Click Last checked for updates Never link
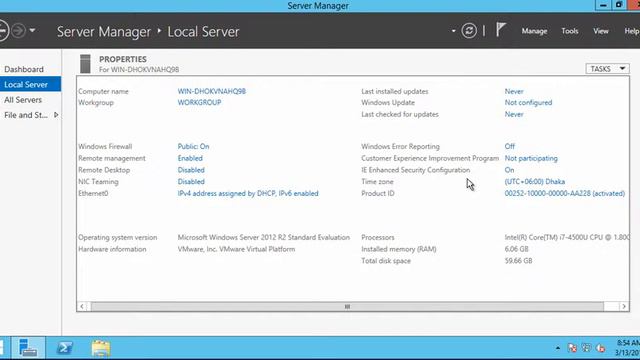The image size is (640, 360). (x=514, y=114)
